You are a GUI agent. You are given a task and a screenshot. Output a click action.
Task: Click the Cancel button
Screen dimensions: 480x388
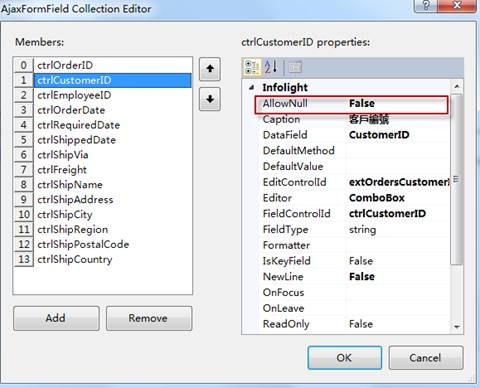[x=426, y=358]
